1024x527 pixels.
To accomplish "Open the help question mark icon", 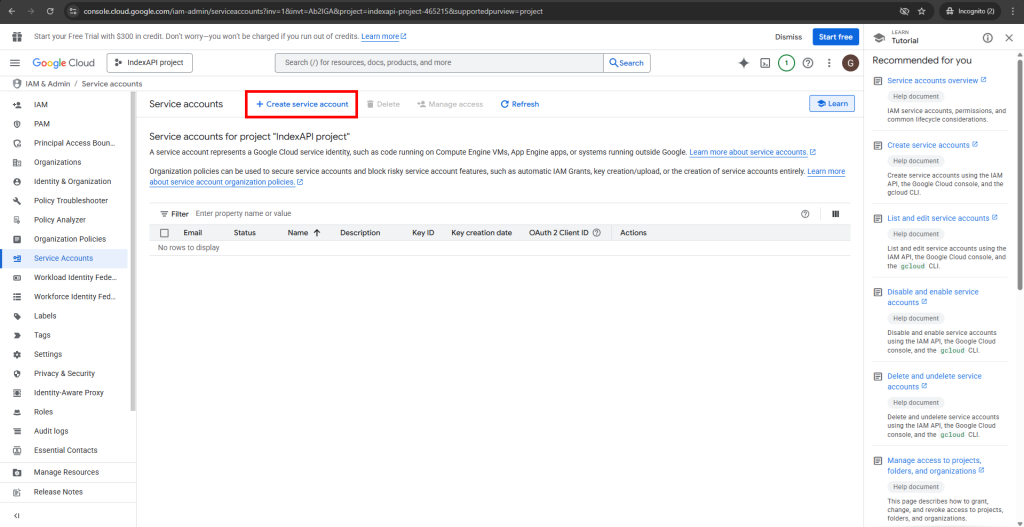I will (808, 63).
